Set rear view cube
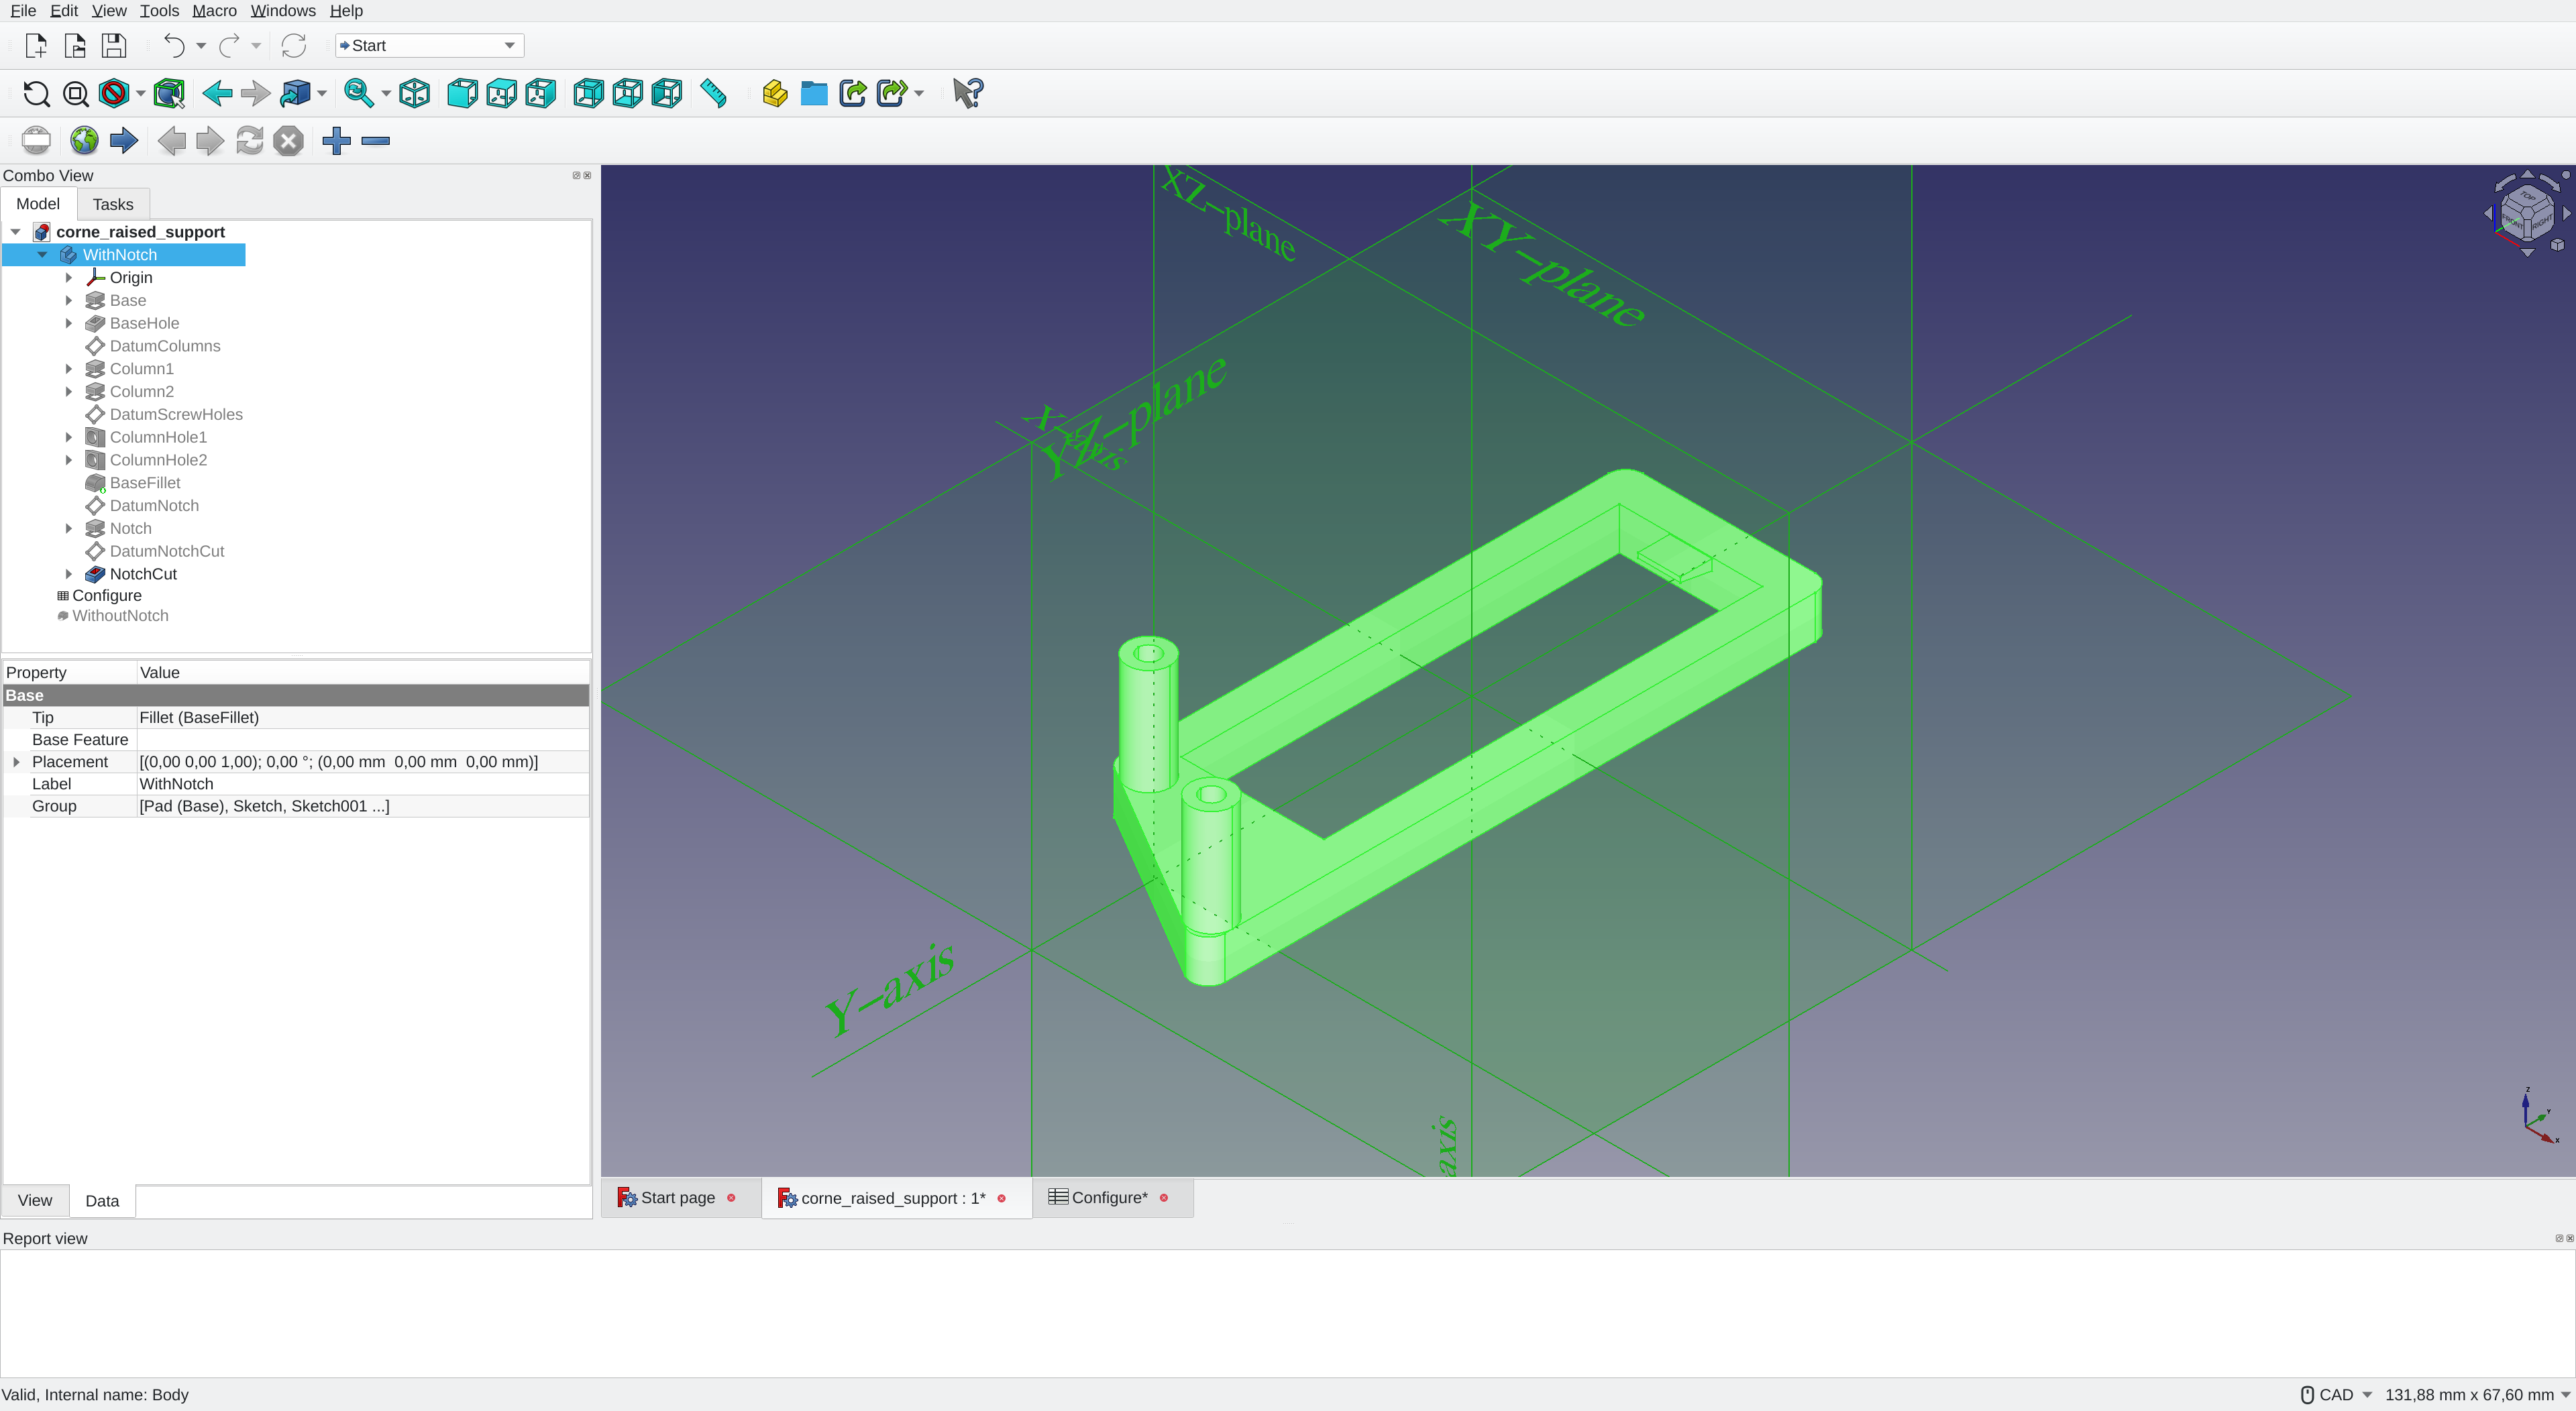The height and width of the screenshot is (1411, 2576). (x=588, y=93)
